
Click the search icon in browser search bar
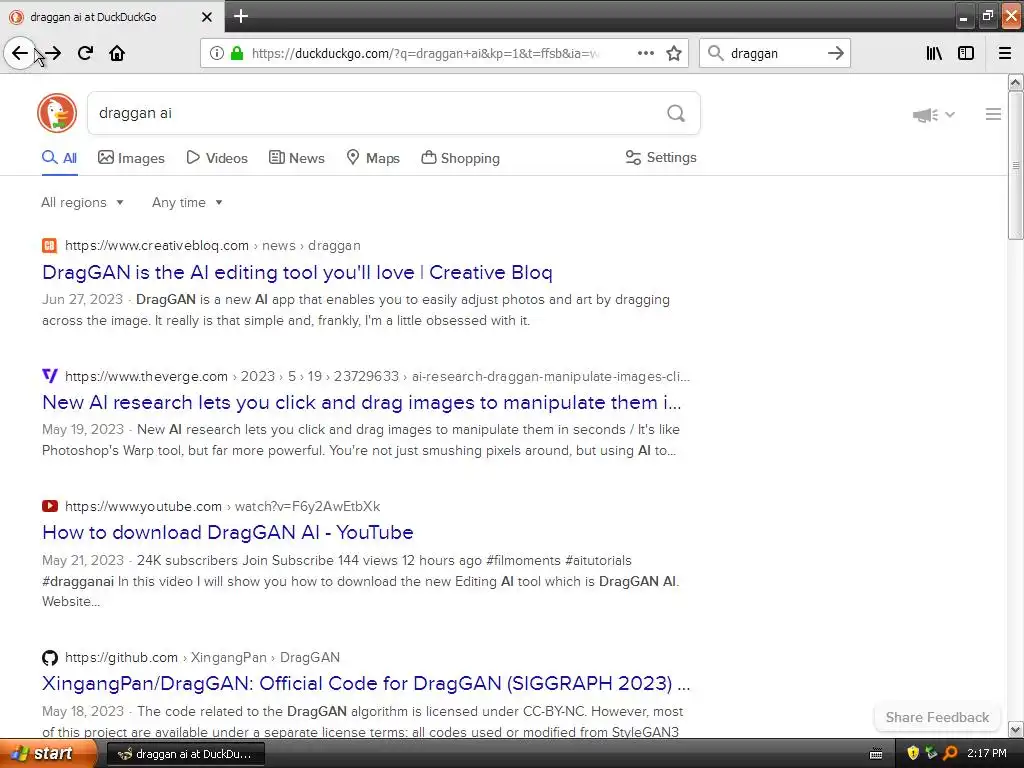(716, 53)
